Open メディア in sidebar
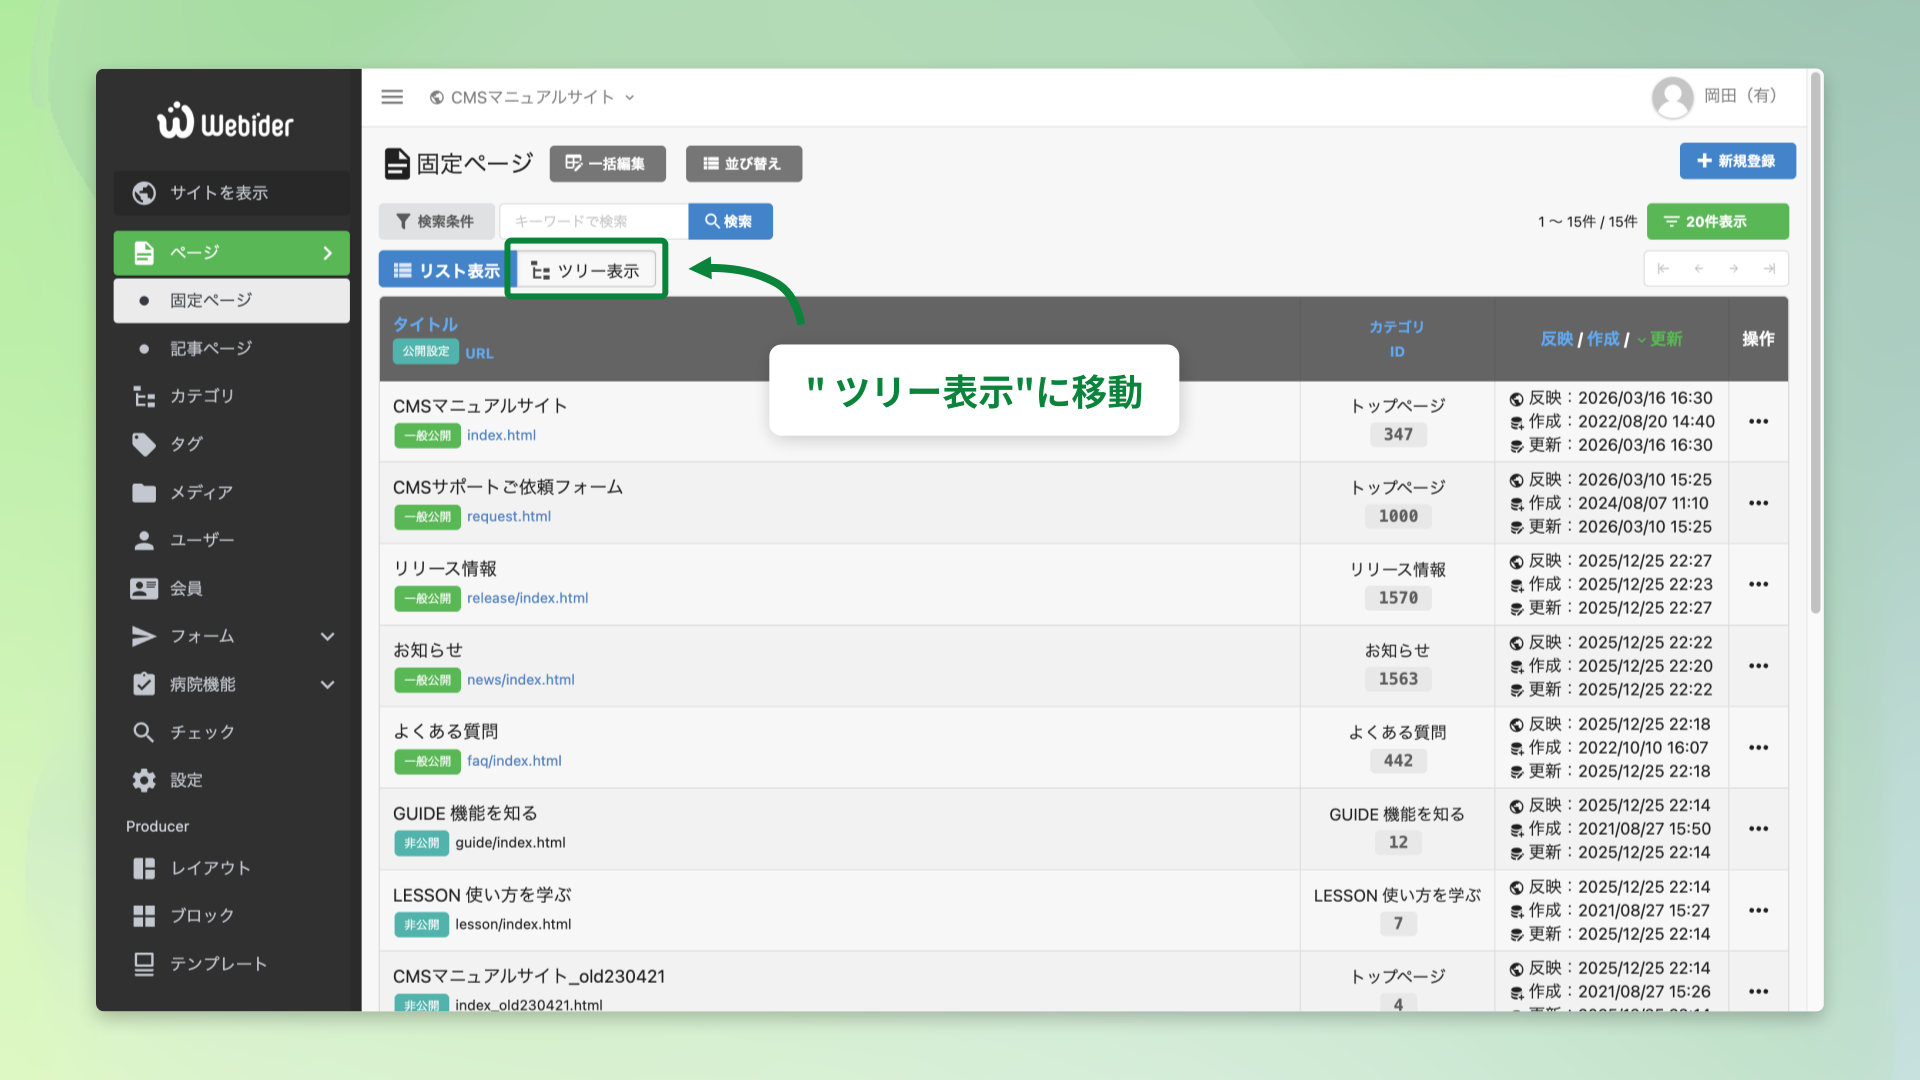Viewport: 1920px width, 1080px height. click(232, 492)
